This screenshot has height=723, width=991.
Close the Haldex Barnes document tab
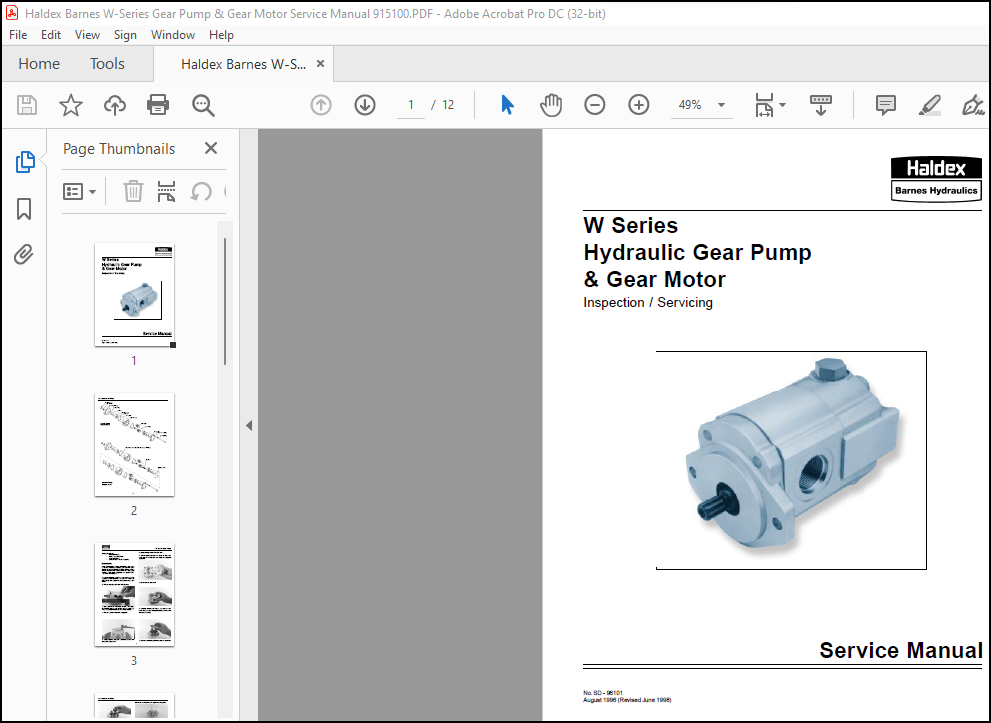pyautogui.click(x=320, y=64)
